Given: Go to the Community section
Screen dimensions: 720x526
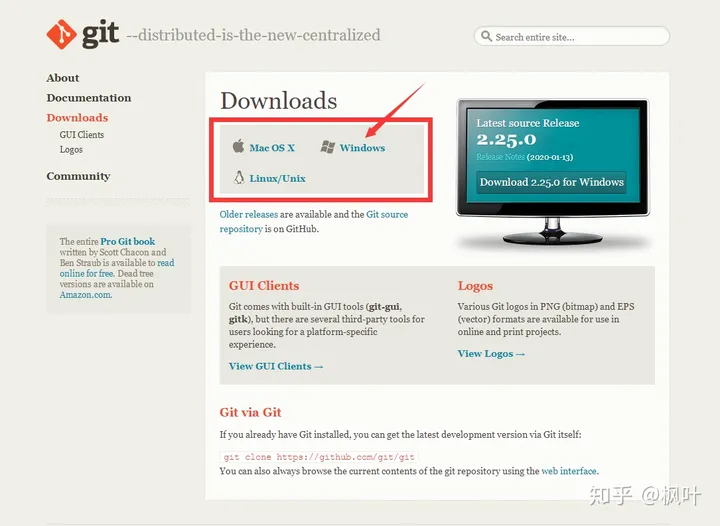Looking at the screenshot, I should pos(78,176).
